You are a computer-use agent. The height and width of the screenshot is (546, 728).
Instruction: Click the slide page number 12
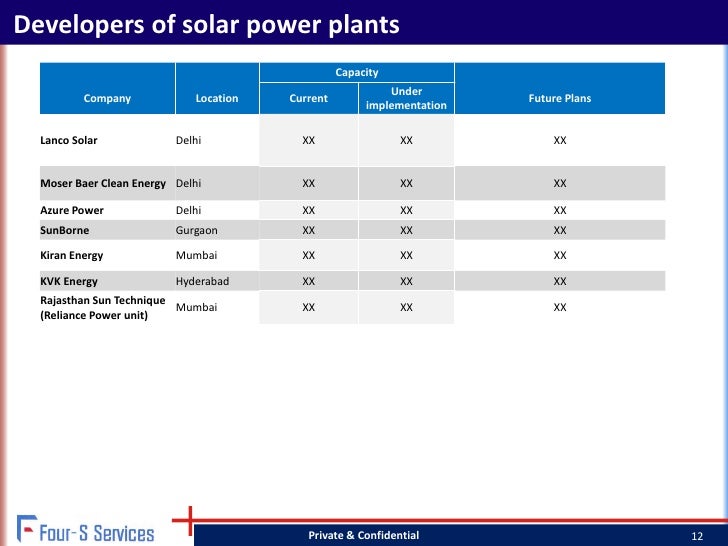tap(697, 536)
